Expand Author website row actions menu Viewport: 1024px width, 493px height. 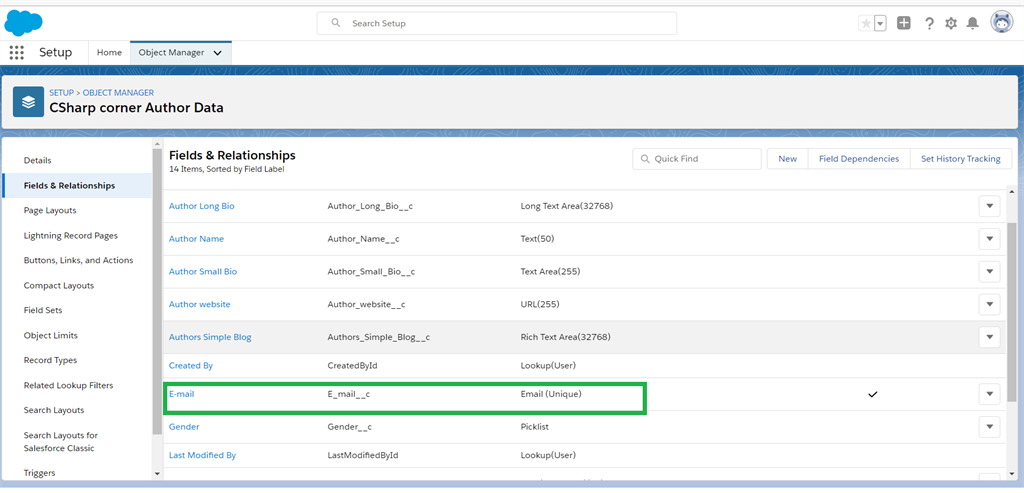[989, 304]
